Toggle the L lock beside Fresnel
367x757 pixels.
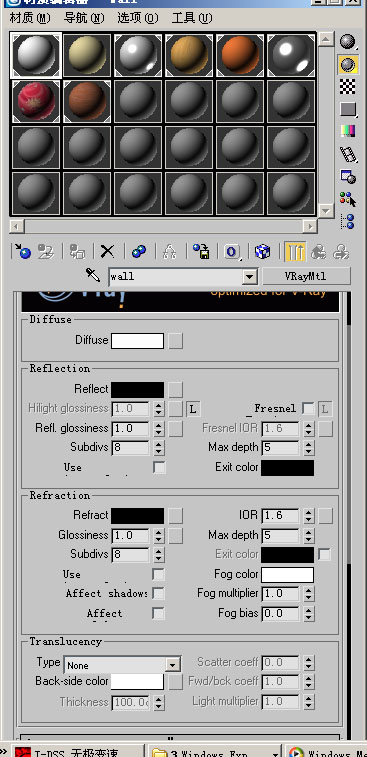tap(325, 409)
